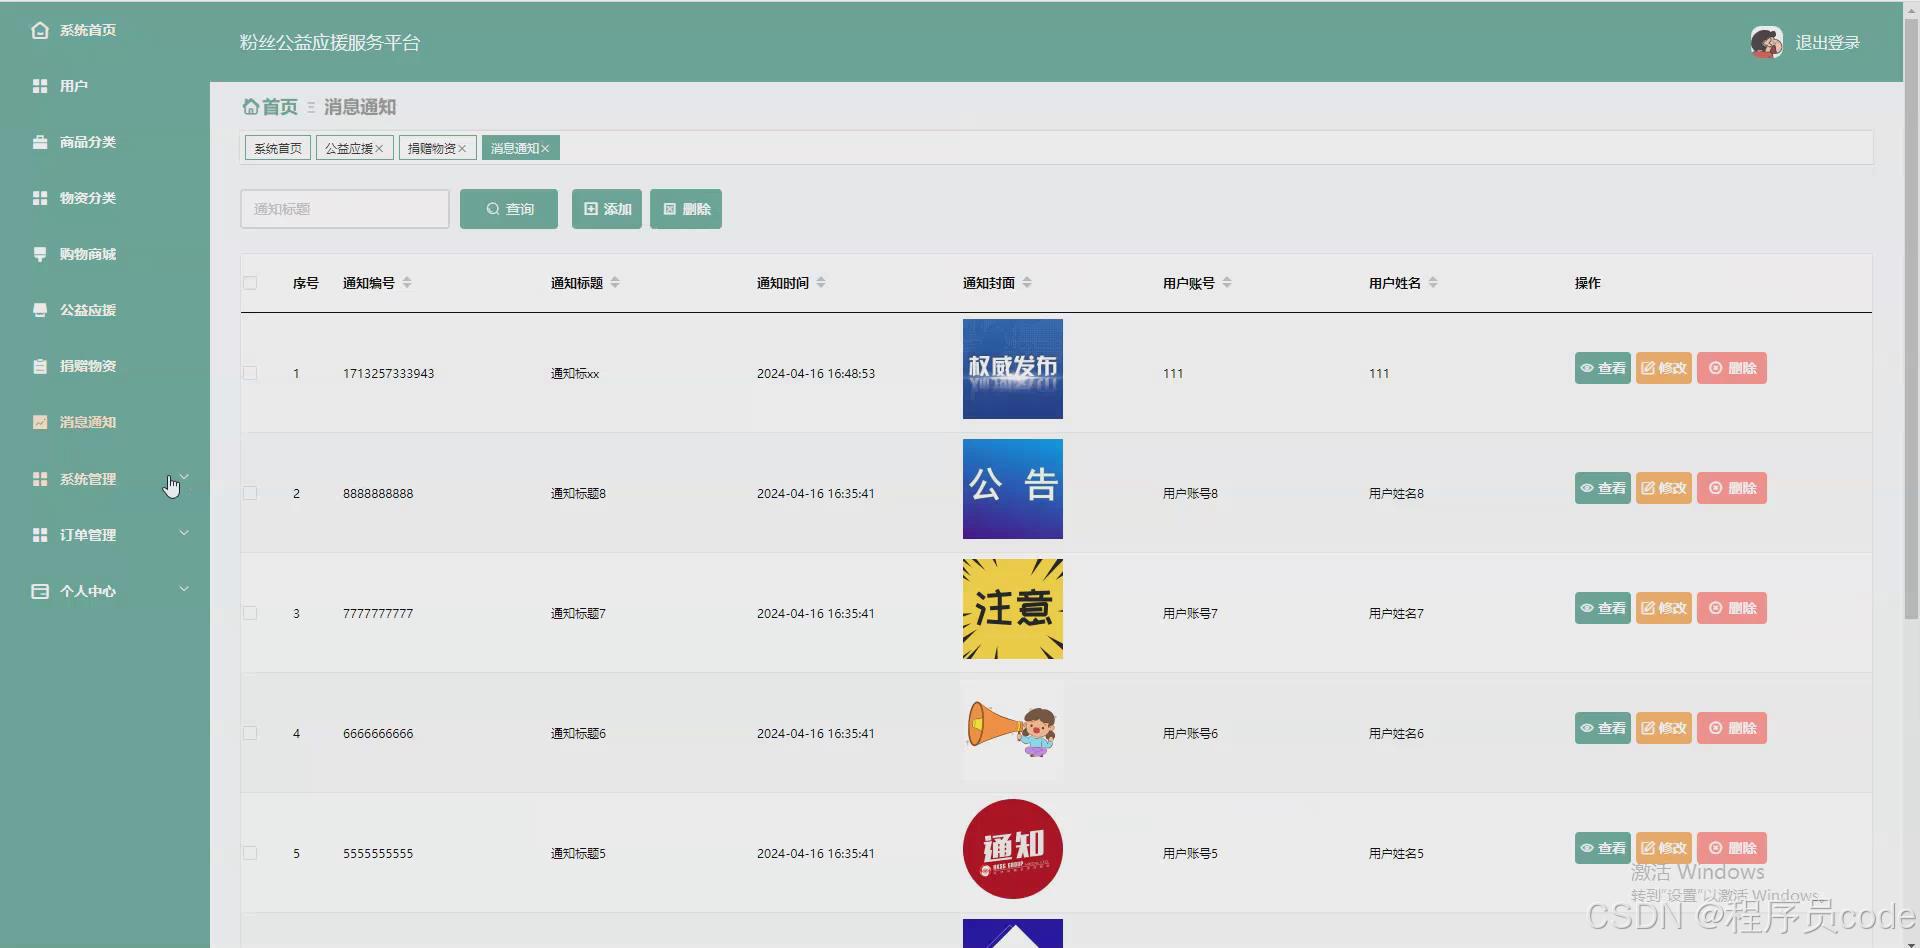Sort by 通知时间 column arrows
The height and width of the screenshot is (948, 1920).
click(821, 283)
